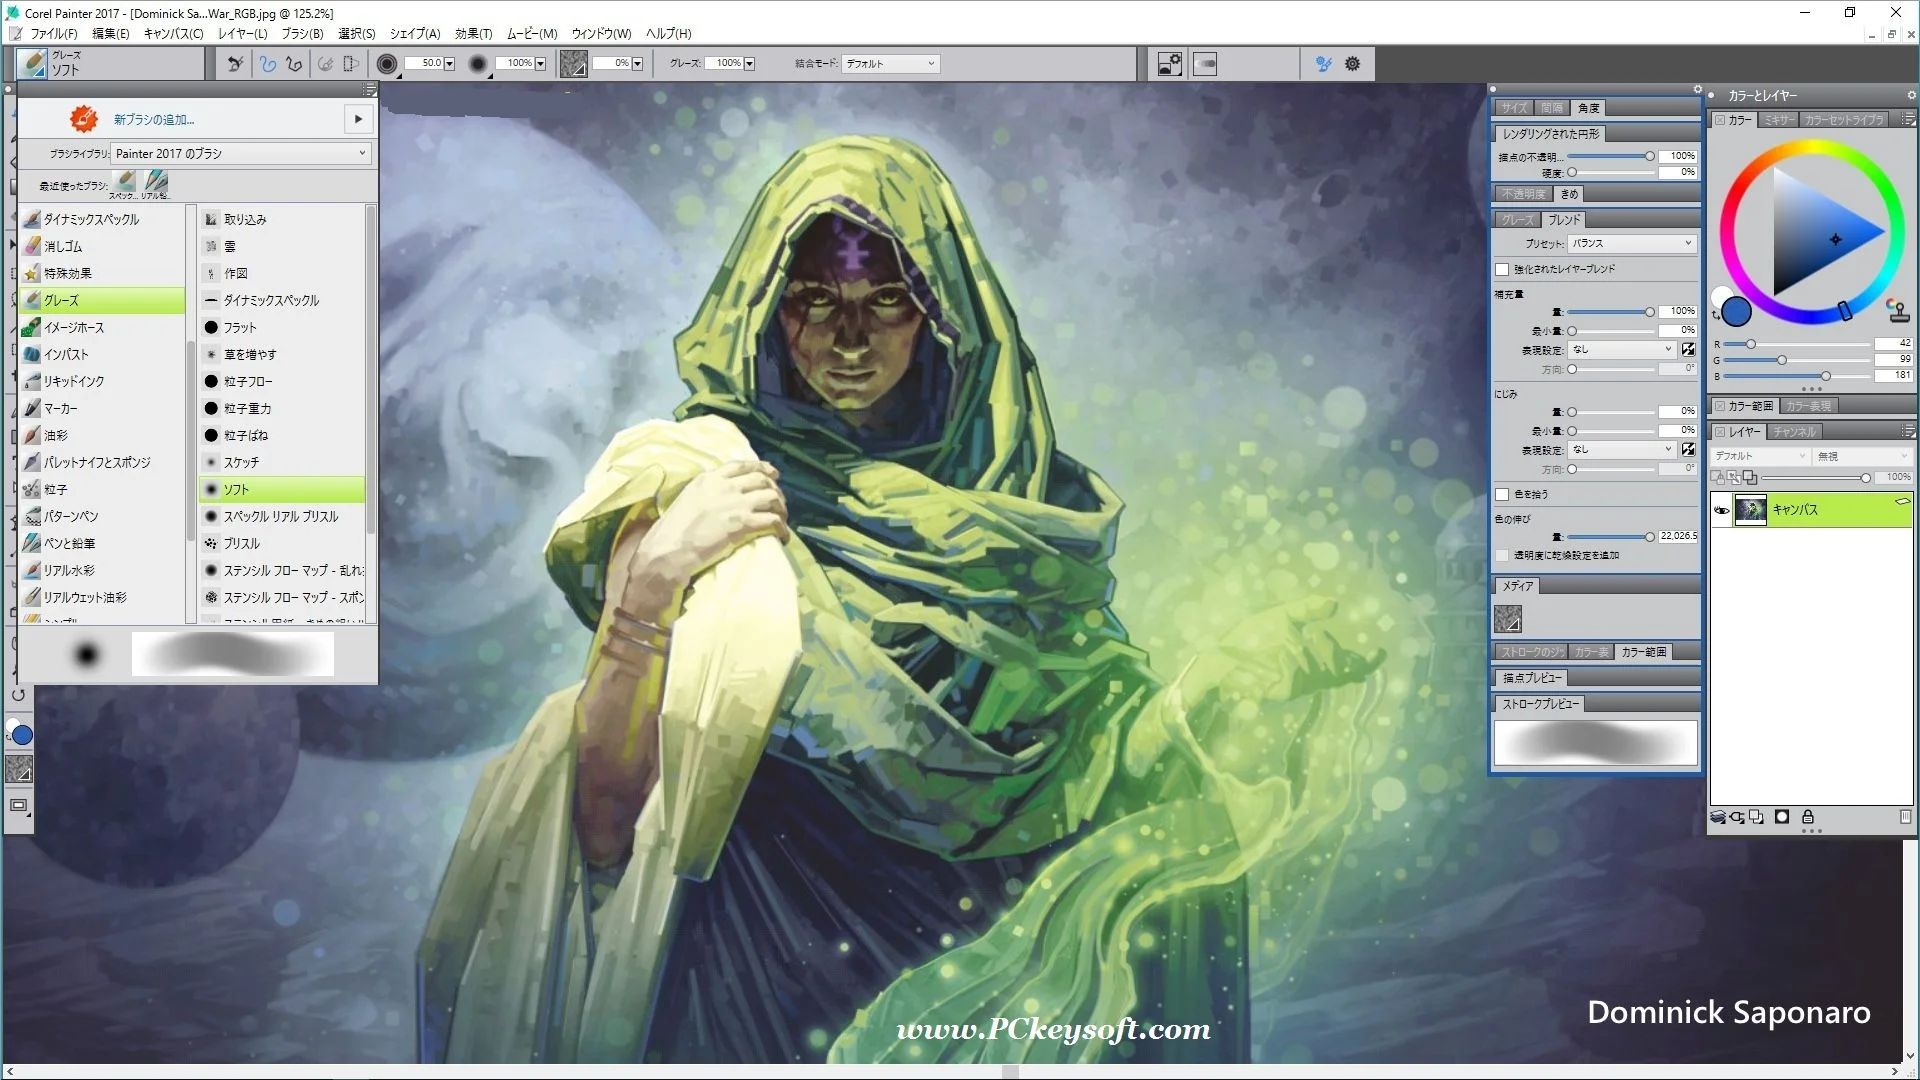Viewport: 1920px width, 1080px height.
Task: Click the lock layer icon in Layers panel
Action: point(1808,817)
